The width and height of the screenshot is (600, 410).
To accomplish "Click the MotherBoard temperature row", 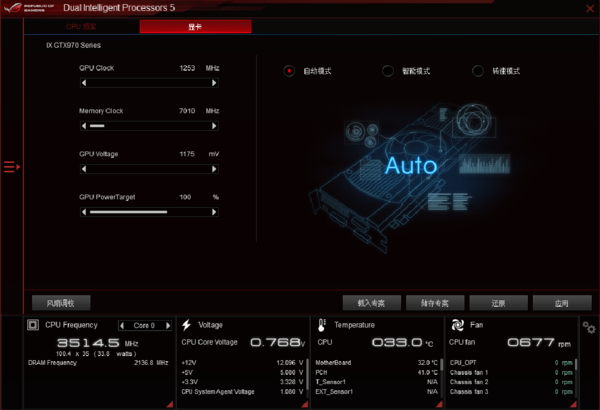I will (x=377, y=363).
